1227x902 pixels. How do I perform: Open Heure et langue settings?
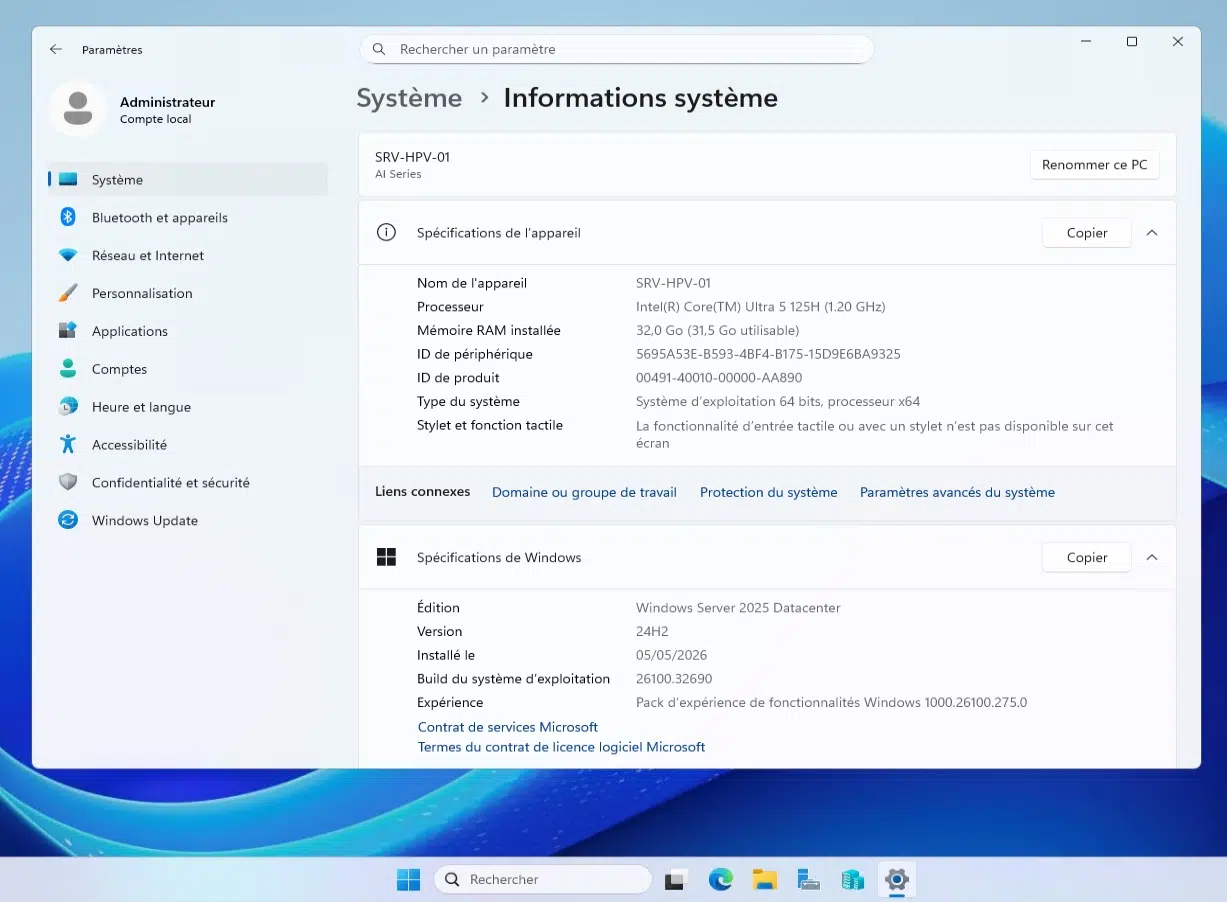pyautogui.click(x=188, y=407)
